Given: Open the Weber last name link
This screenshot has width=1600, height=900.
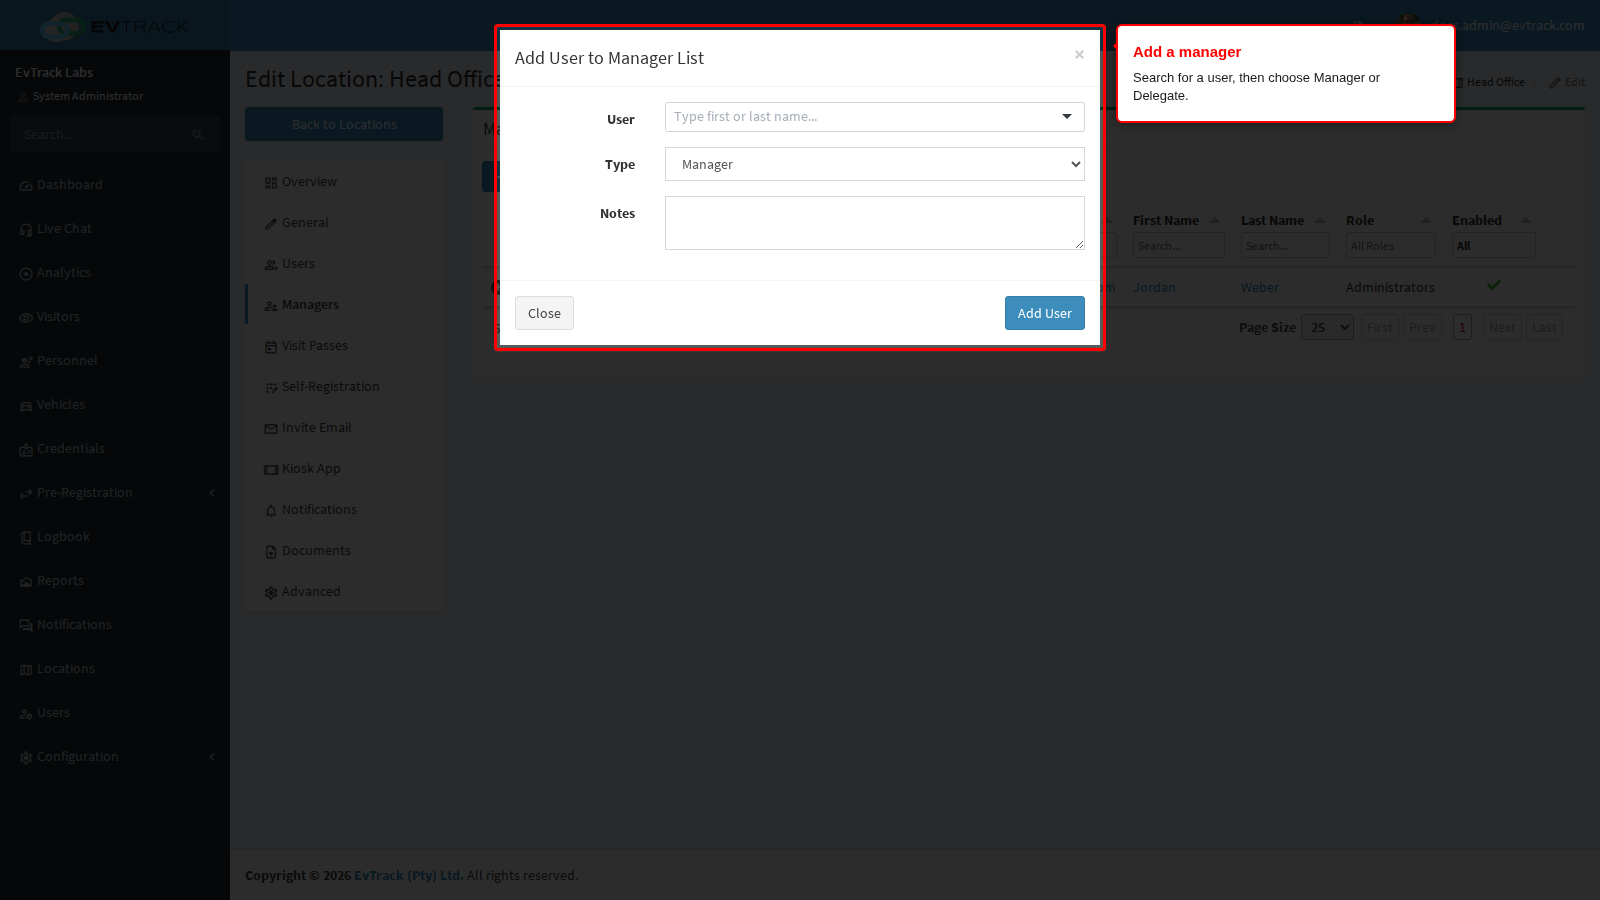Looking at the screenshot, I should (1260, 287).
